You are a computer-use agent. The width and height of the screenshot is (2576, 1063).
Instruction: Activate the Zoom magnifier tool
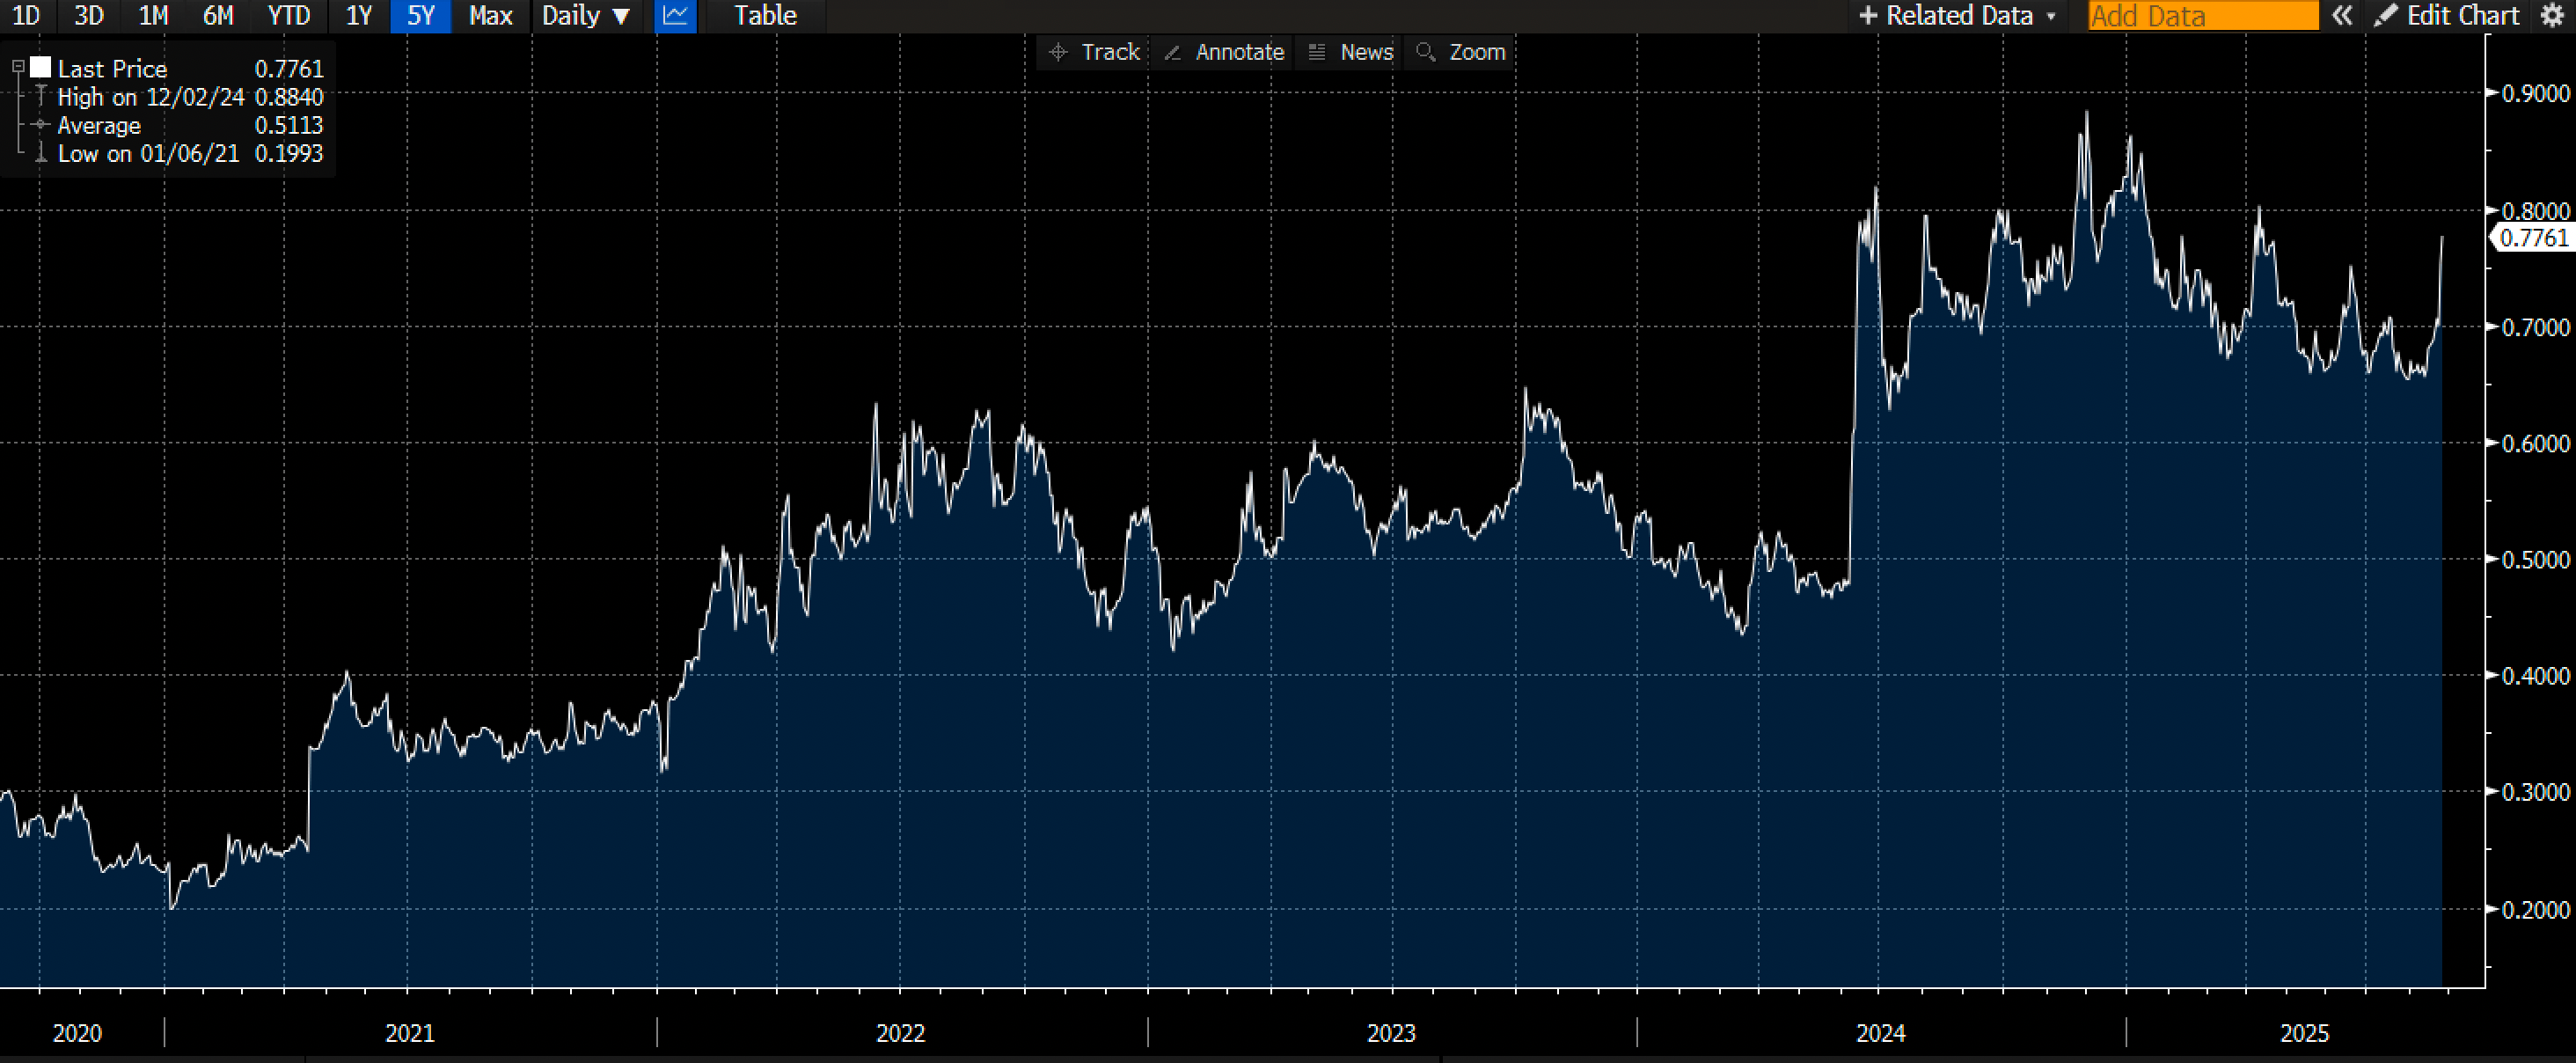coord(1462,52)
